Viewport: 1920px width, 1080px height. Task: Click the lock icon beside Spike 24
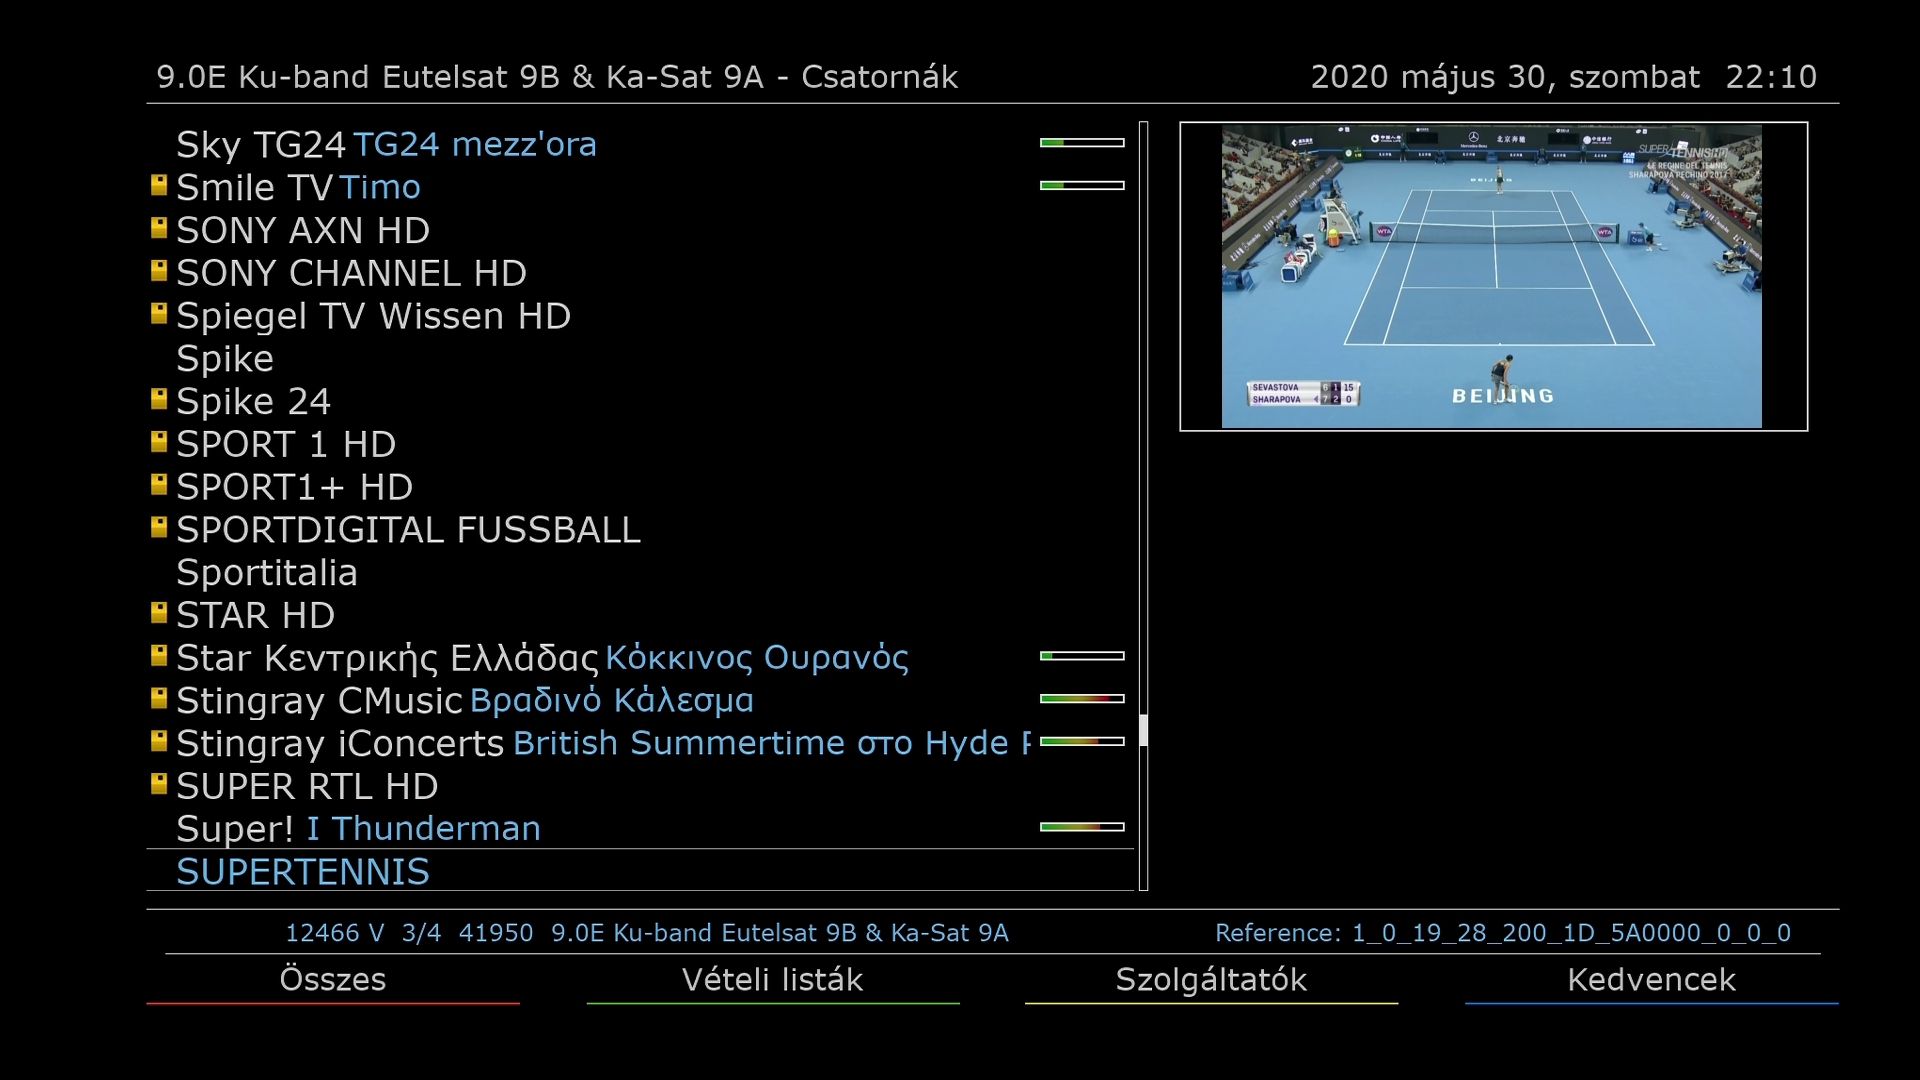[159, 399]
